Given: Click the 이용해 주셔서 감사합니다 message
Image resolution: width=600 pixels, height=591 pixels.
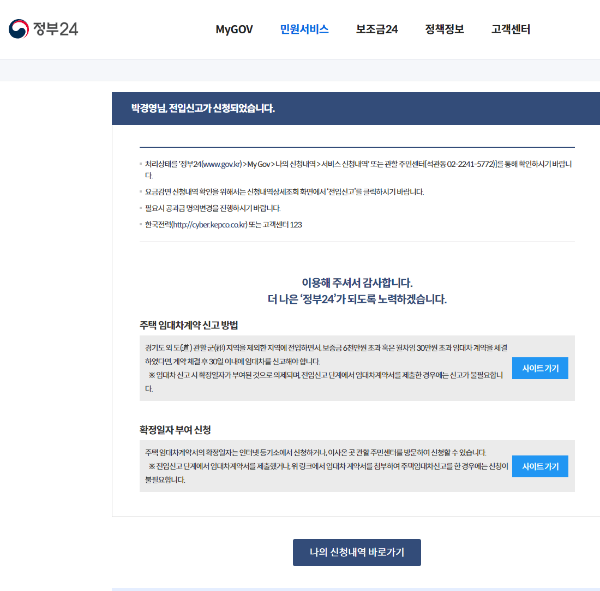Looking at the screenshot, I should click(357, 283).
